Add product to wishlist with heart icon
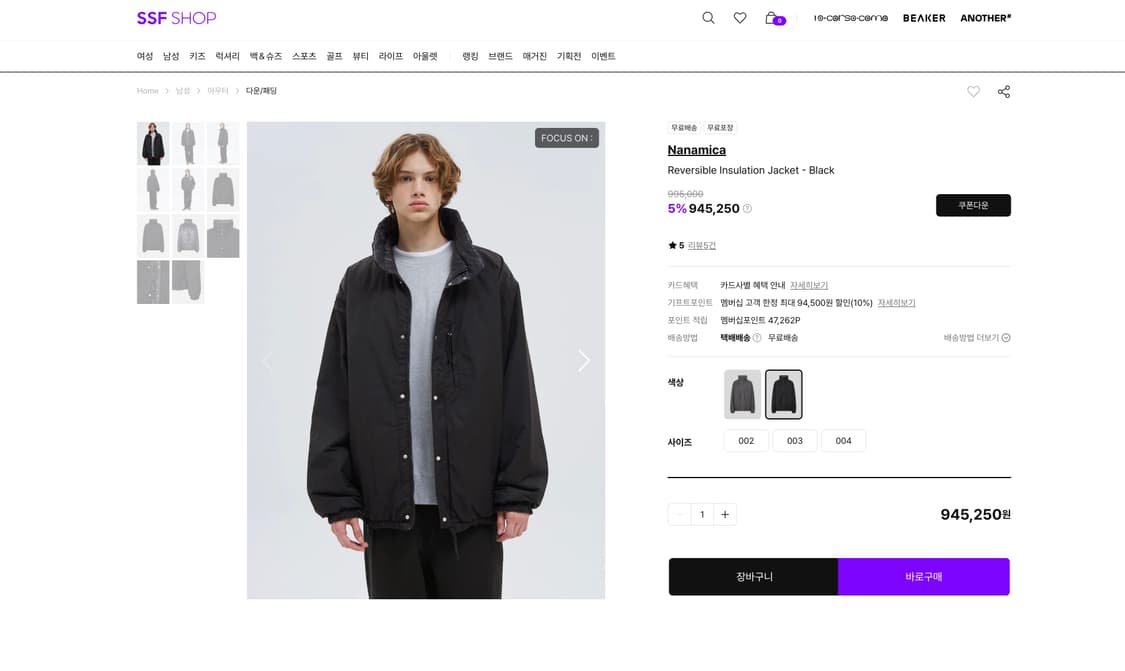Viewport: 1125px width, 671px height. click(973, 92)
